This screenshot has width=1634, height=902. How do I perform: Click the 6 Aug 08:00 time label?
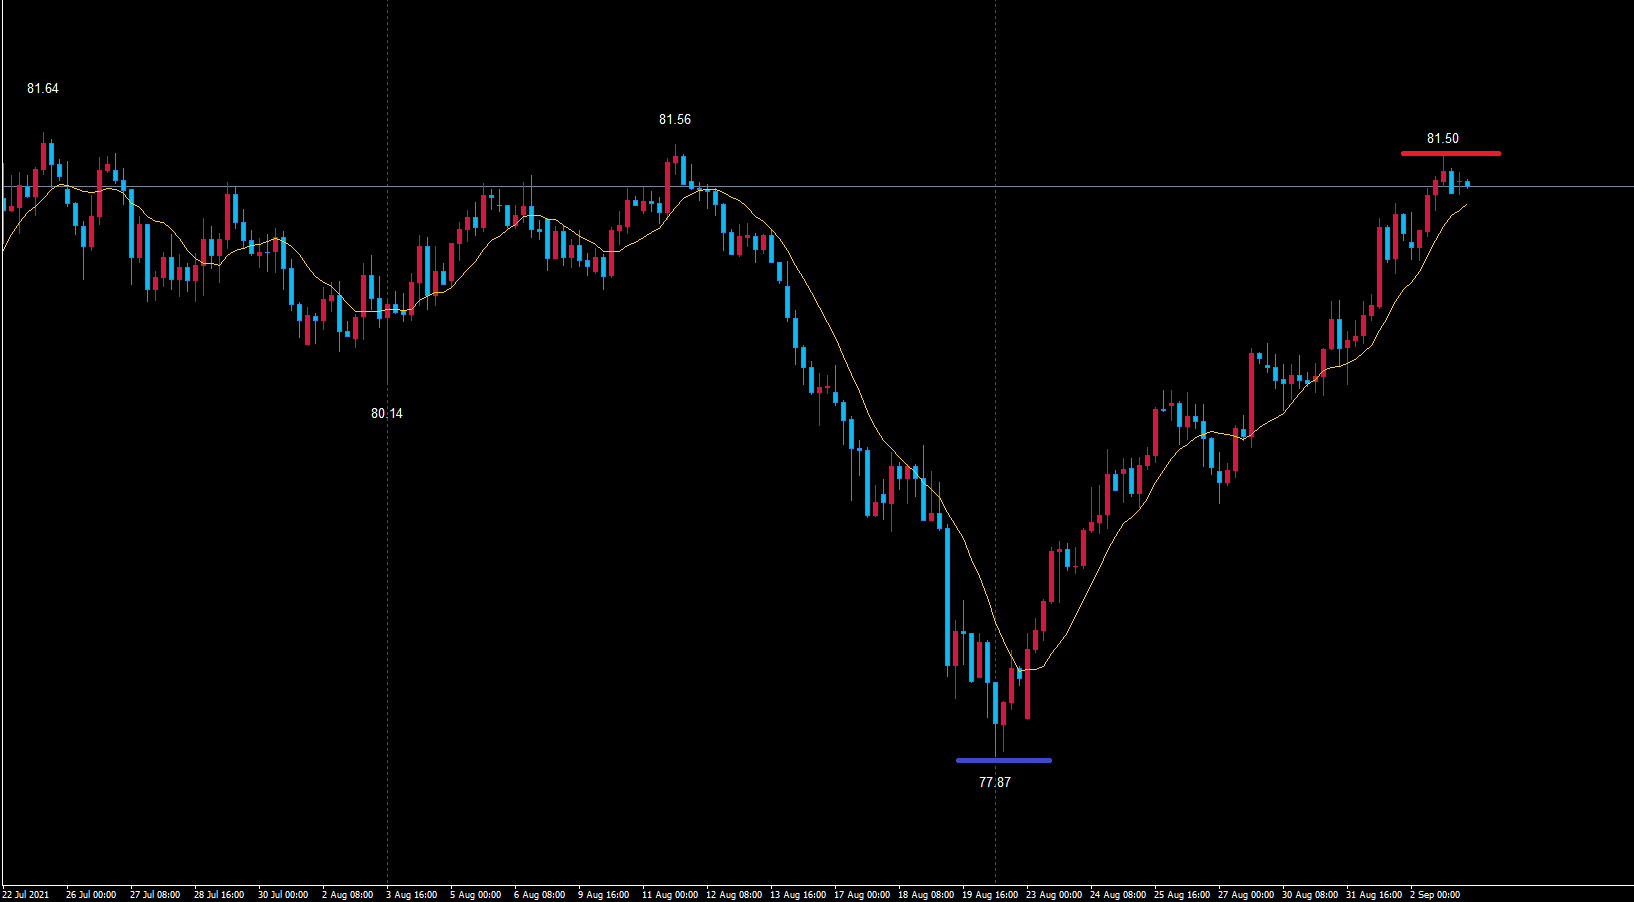540,895
